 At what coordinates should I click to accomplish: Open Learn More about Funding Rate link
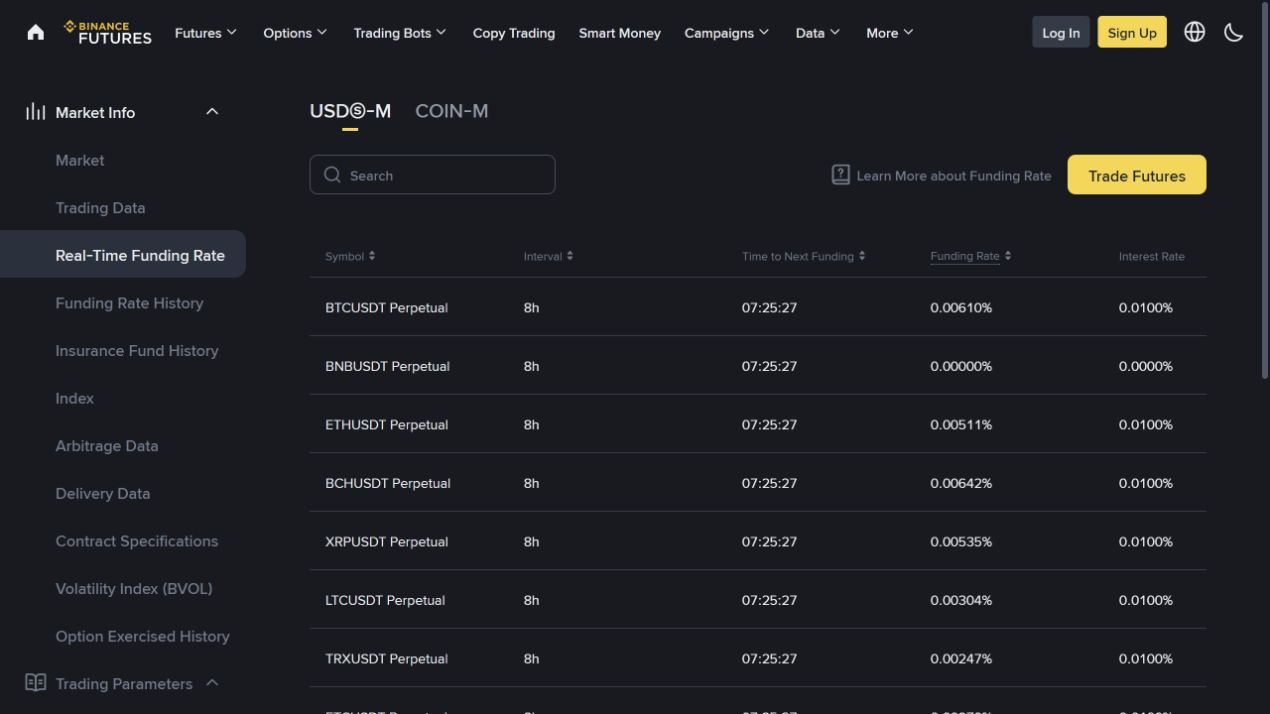(954, 176)
